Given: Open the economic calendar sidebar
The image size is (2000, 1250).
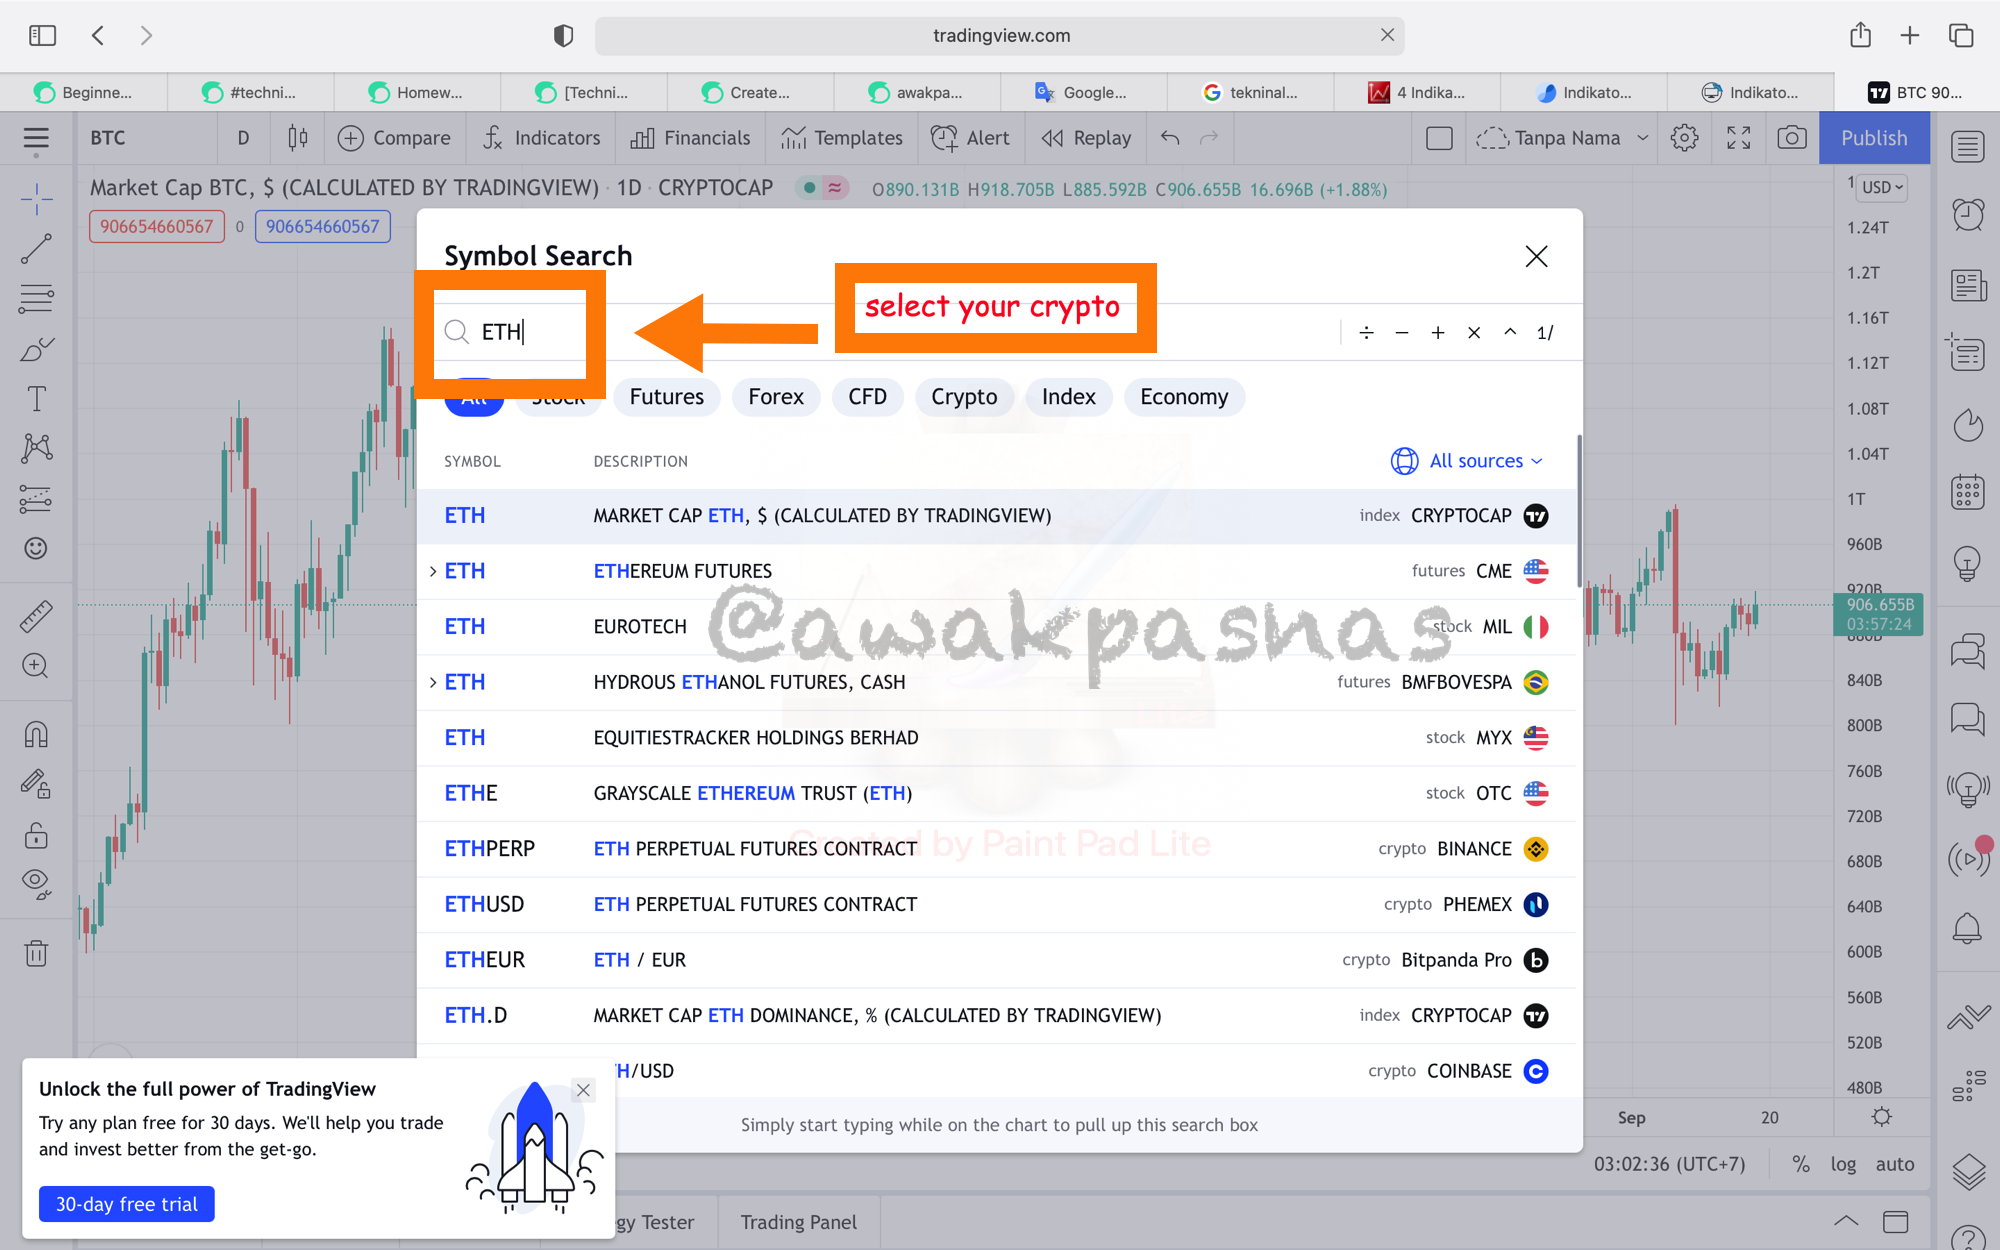Looking at the screenshot, I should pyautogui.click(x=1968, y=492).
